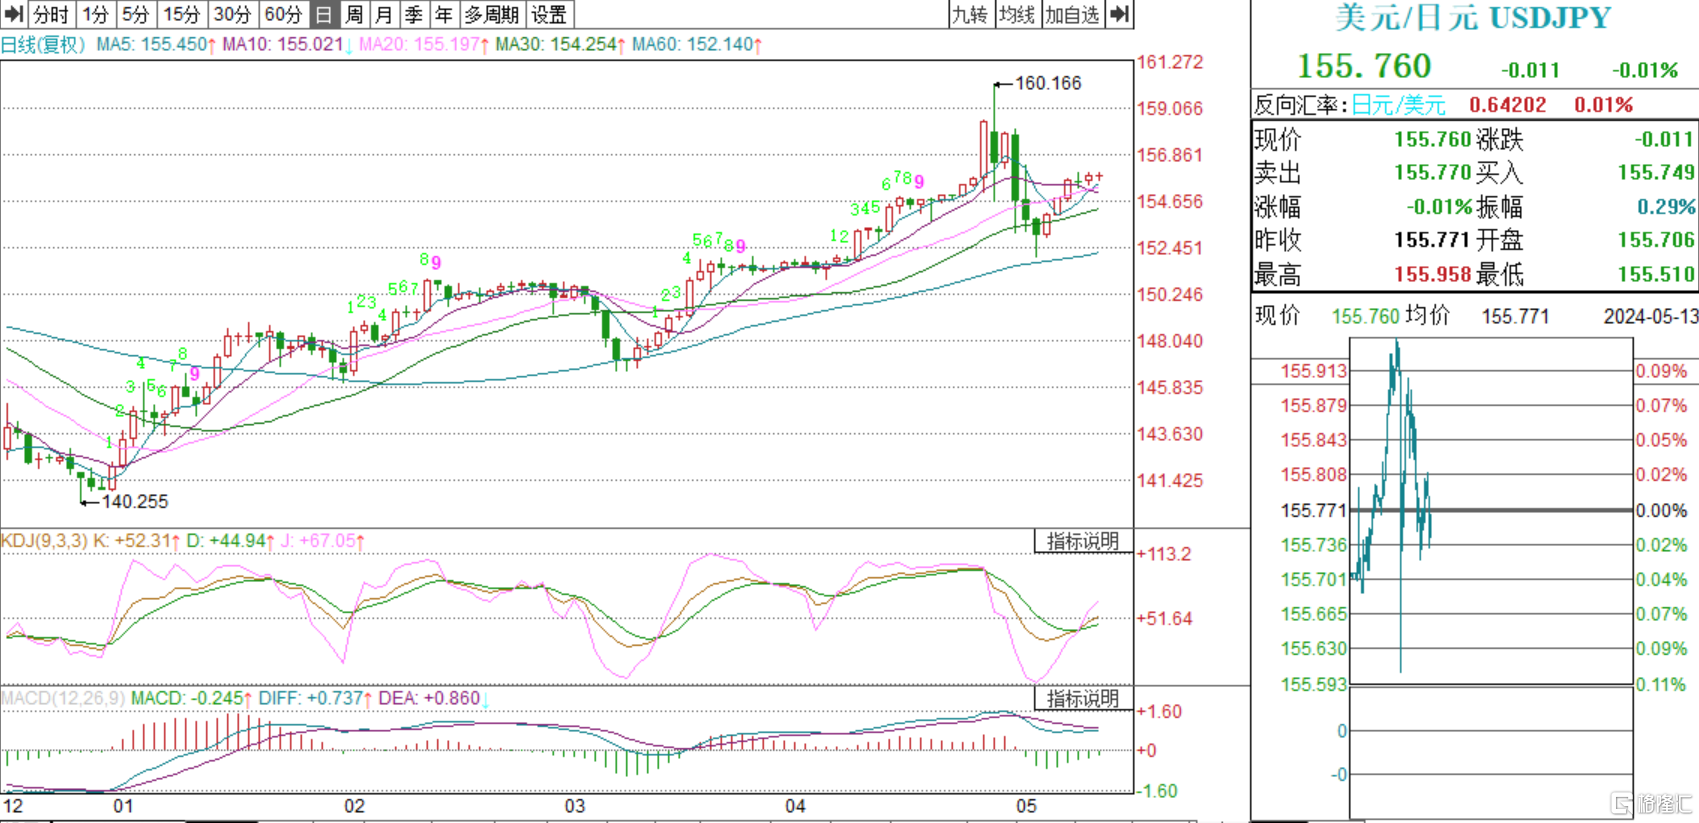Click the MA60: 152.140 value
This screenshot has width=1699, height=823.
pyautogui.click(x=698, y=44)
